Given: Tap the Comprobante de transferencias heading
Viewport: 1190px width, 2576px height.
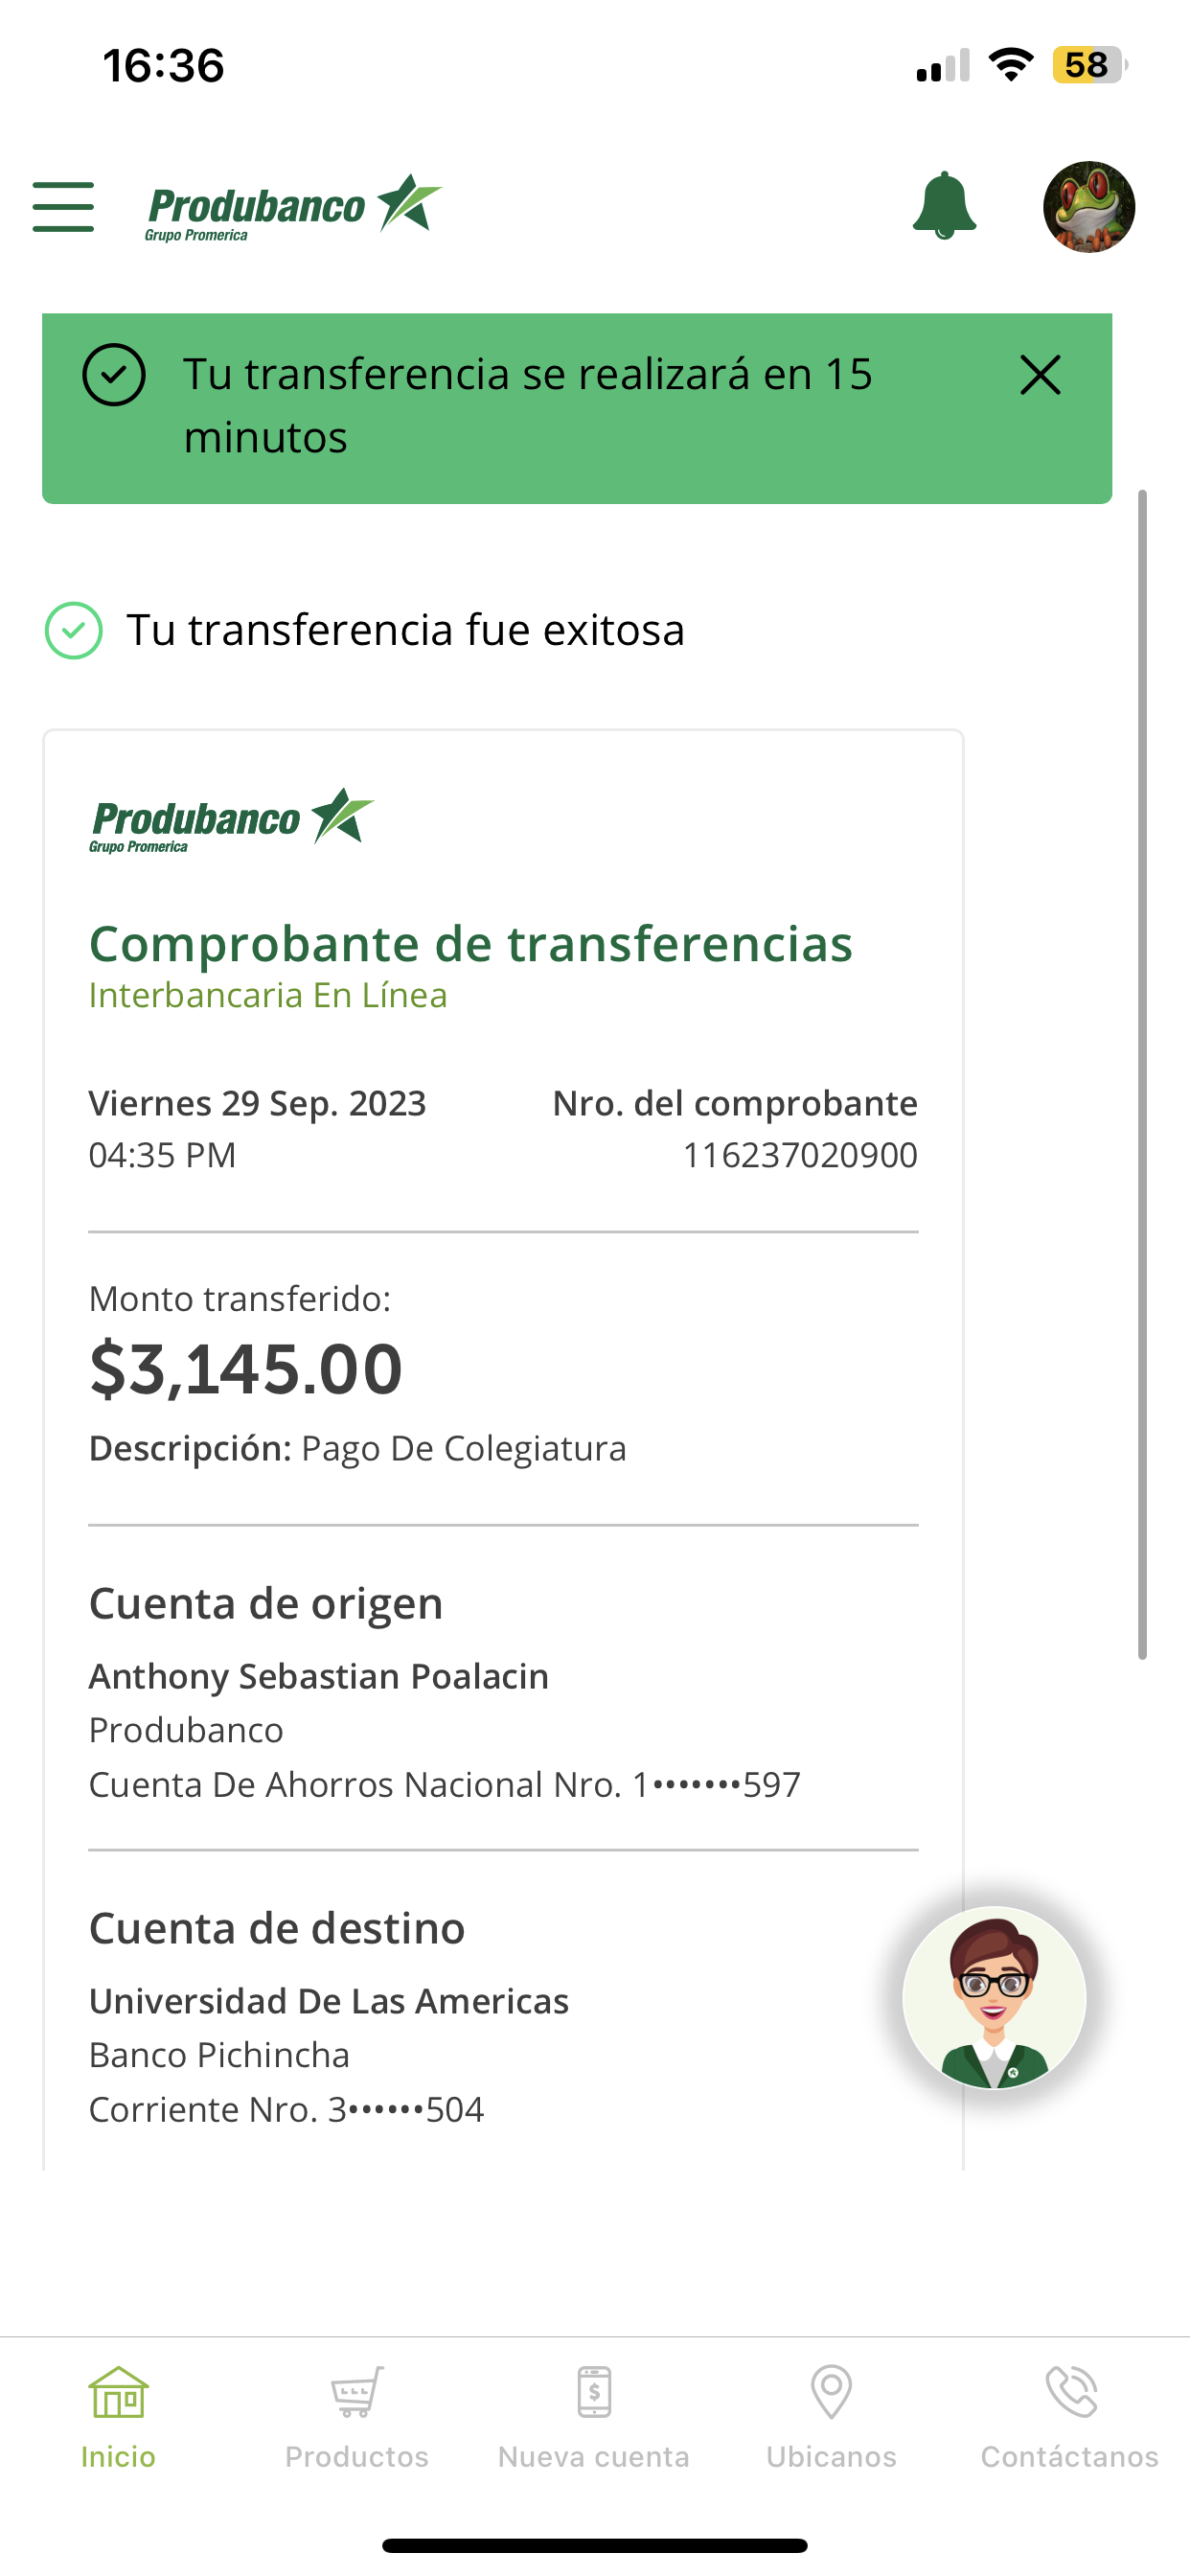Looking at the screenshot, I should (470, 944).
